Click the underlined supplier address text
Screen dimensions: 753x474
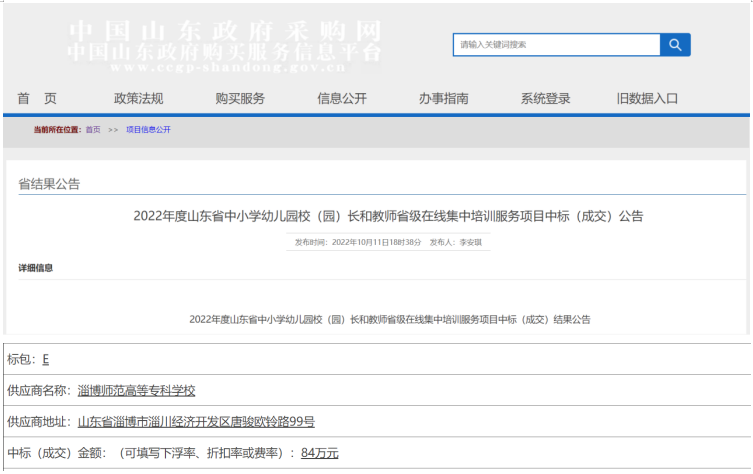[196, 421]
